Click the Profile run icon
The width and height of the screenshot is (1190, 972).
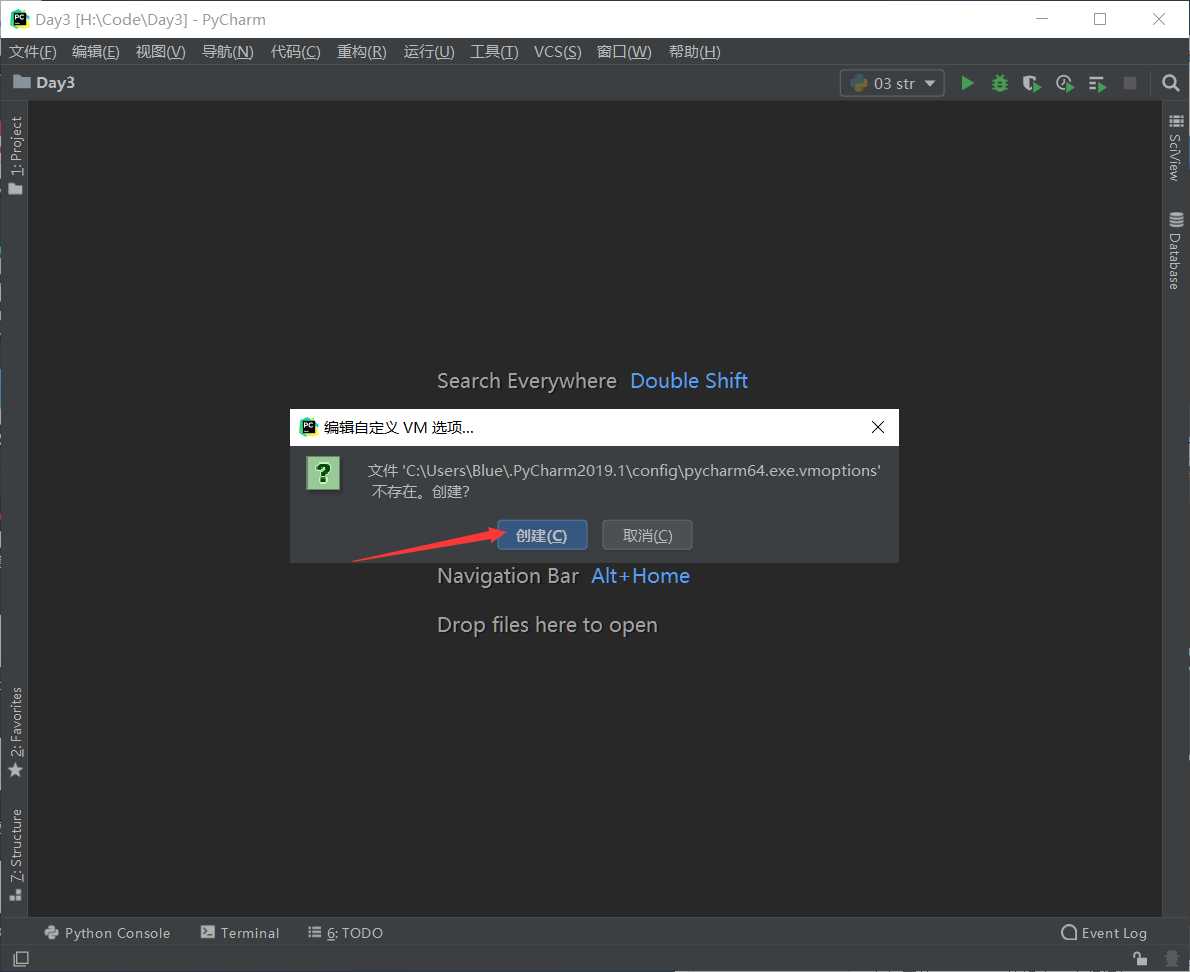(1065, 83)
